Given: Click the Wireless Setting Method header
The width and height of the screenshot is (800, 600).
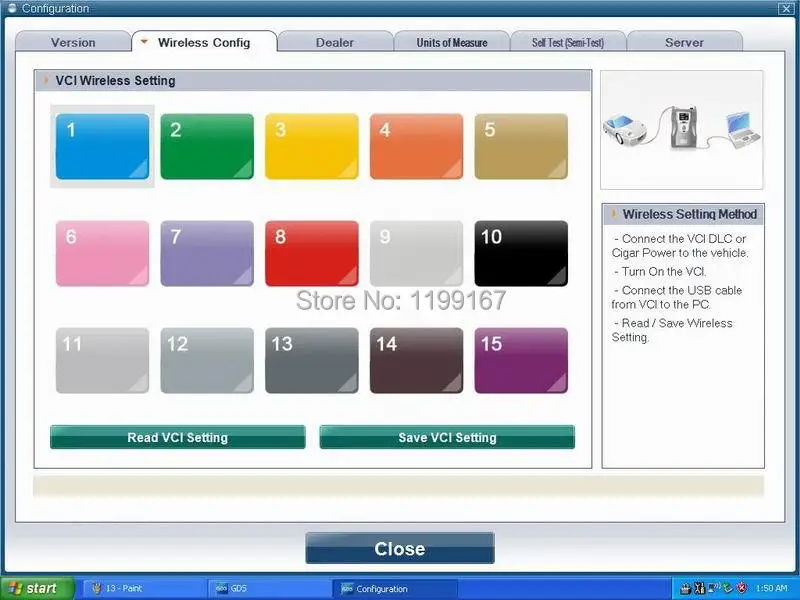Looking at the screenshot, I should tap(683, 214).
